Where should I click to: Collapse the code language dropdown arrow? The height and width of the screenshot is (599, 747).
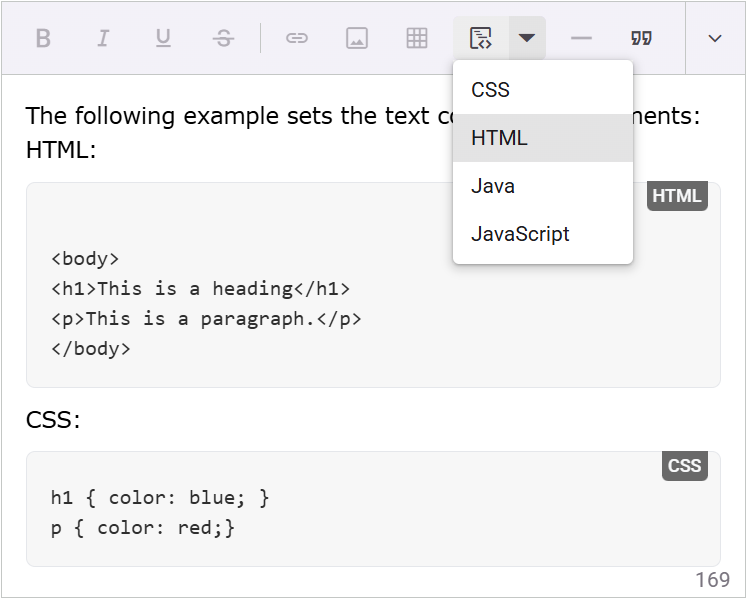tap(527, 38)
